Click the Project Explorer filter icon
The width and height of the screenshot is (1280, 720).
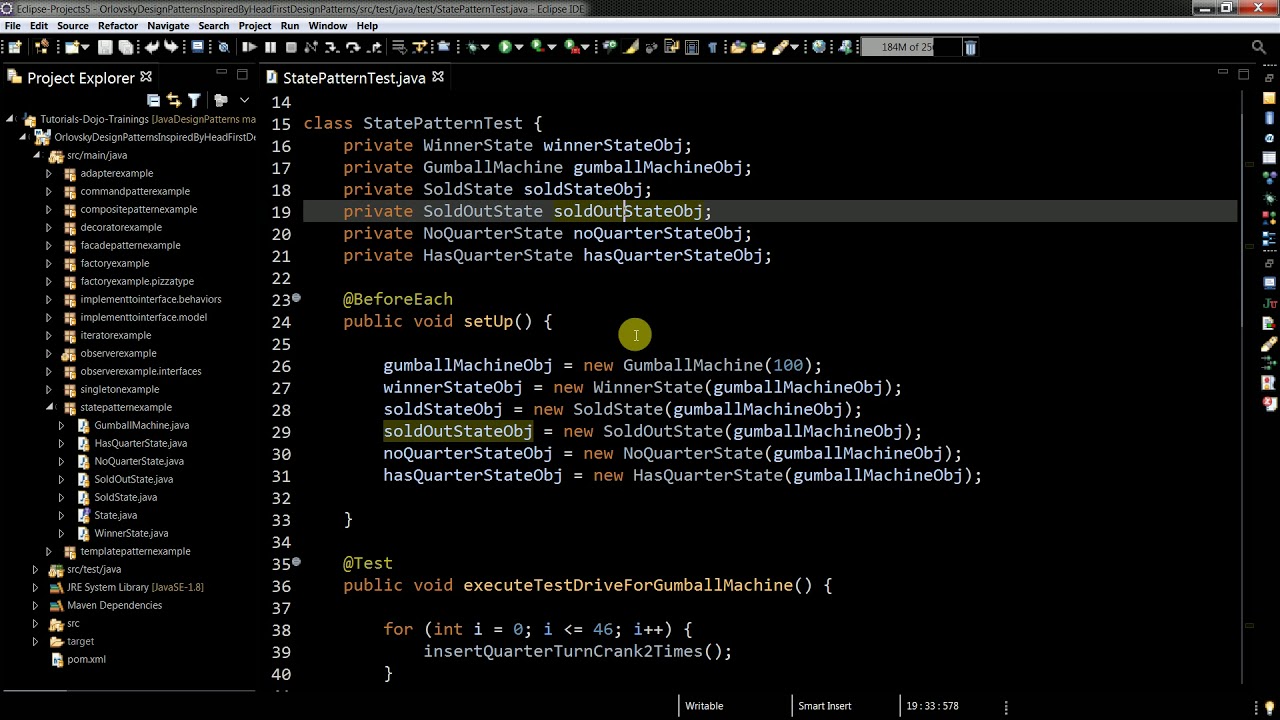coord(194,99)
